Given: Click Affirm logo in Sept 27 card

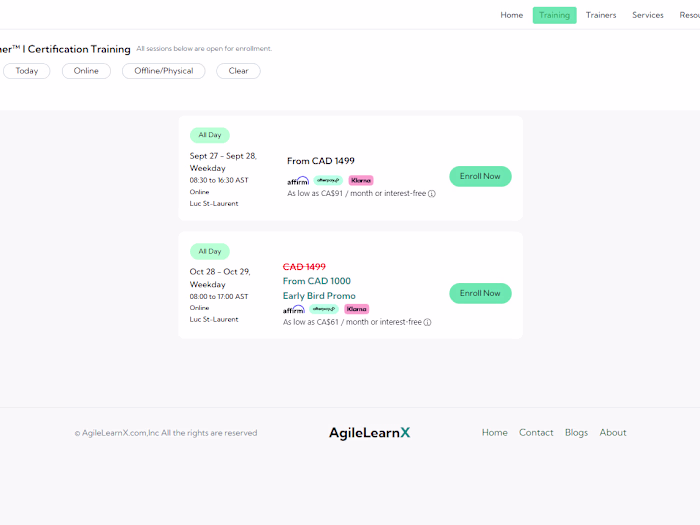Looking at the screenshot, I should (x=298, y=181).
